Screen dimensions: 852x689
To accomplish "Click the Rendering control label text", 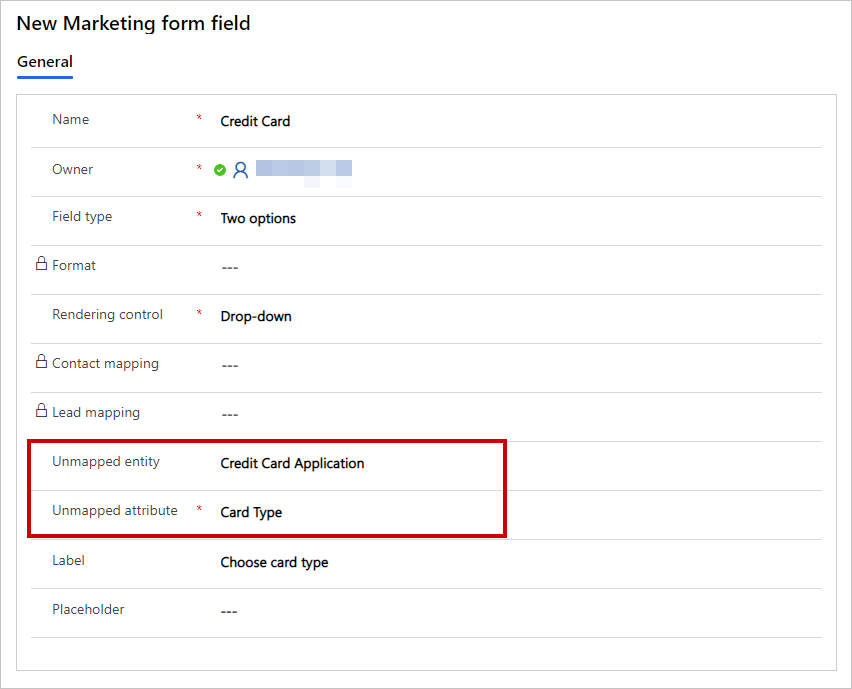I will coord(107,314).
